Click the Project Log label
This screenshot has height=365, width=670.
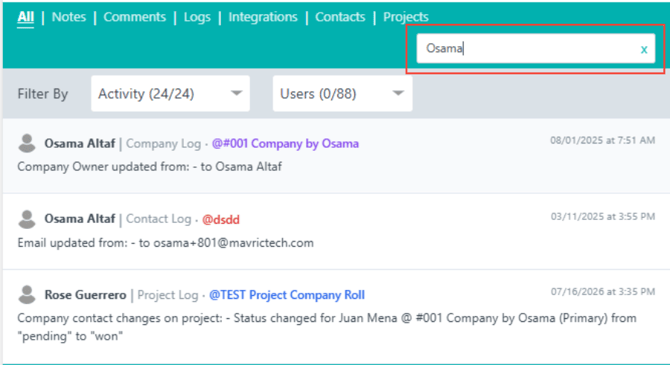coord(168,295)
